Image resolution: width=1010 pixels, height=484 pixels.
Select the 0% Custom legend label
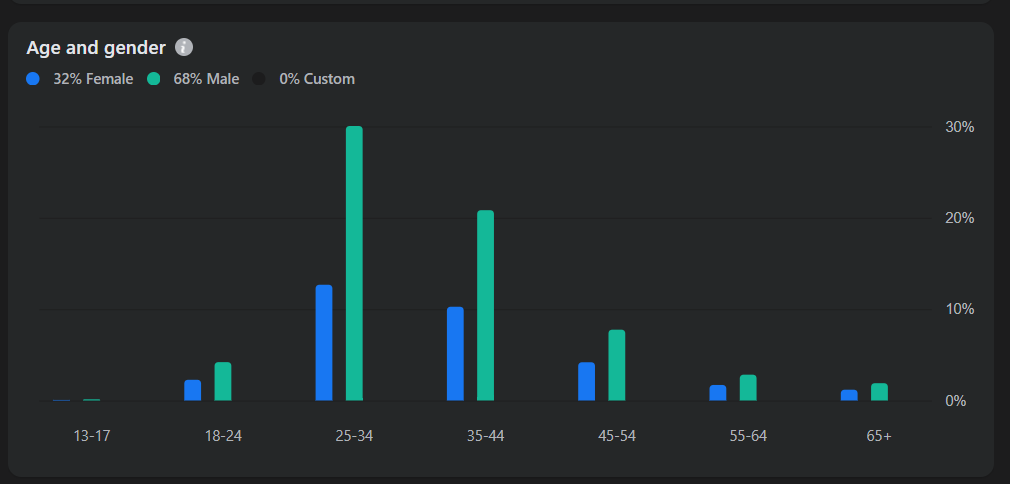[317, 79]
